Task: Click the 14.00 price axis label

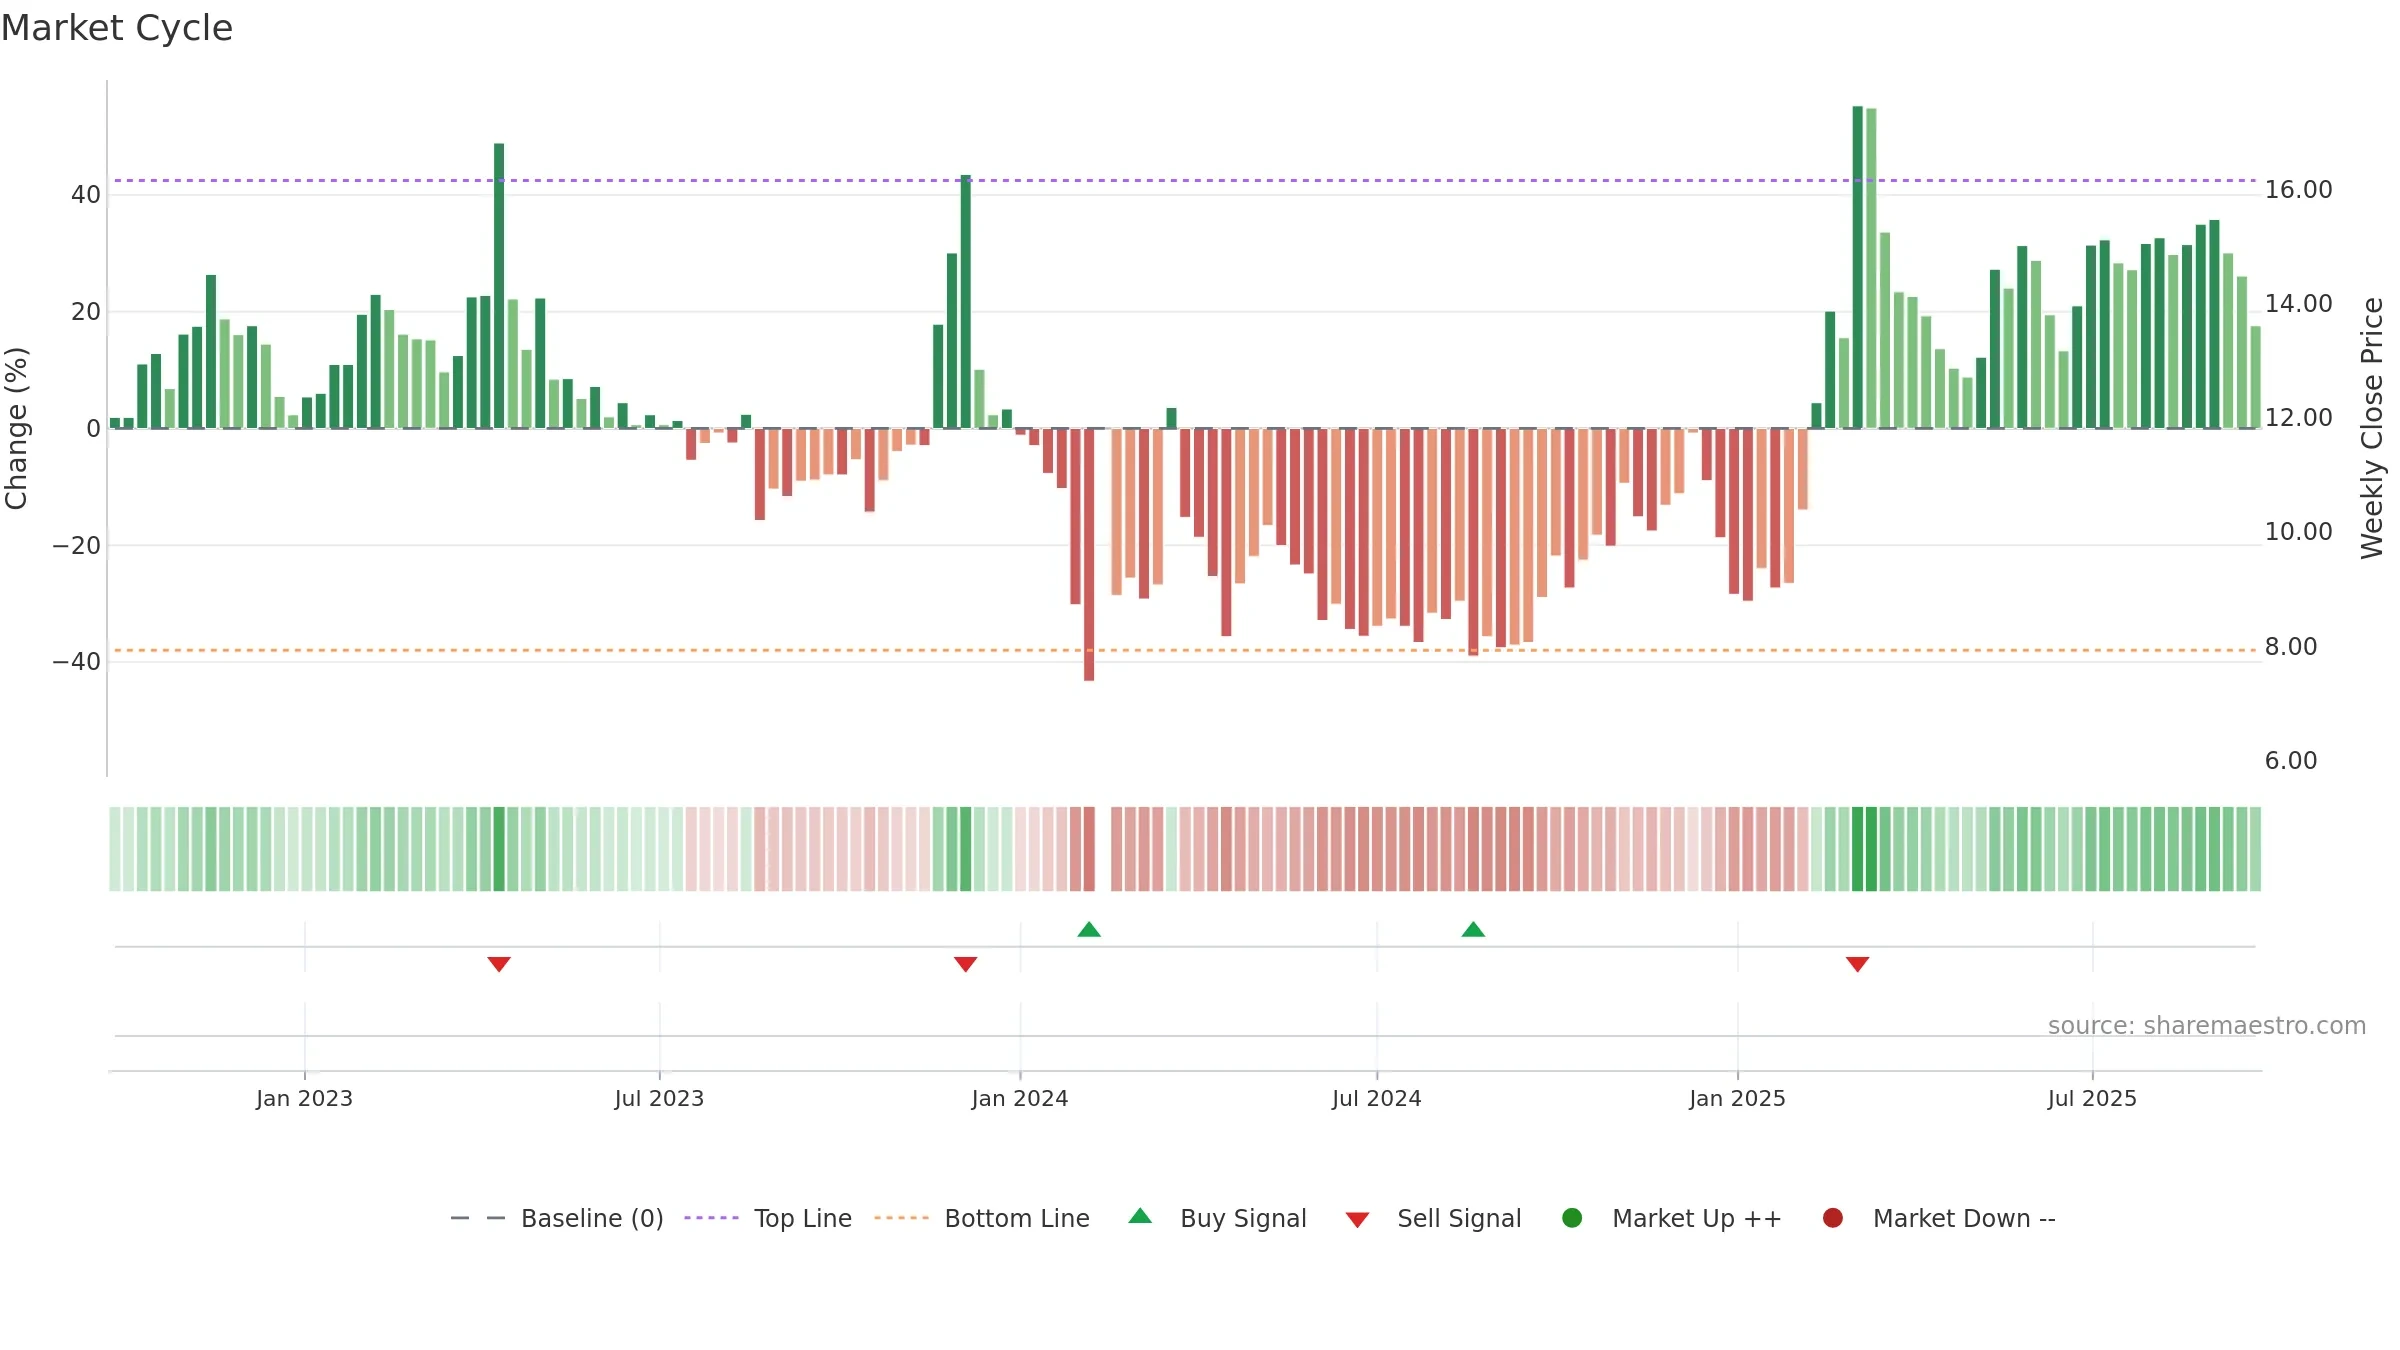Action: click(x=2298, y=304)
